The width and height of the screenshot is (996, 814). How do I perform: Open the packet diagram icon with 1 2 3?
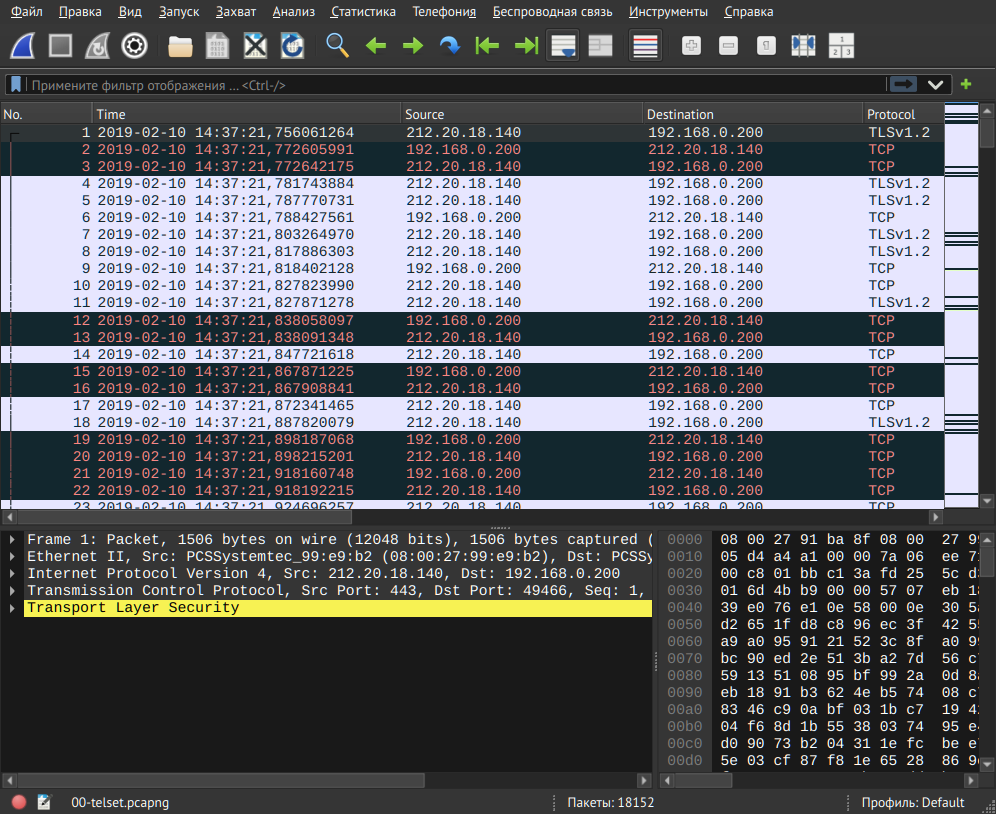[841, 46]
